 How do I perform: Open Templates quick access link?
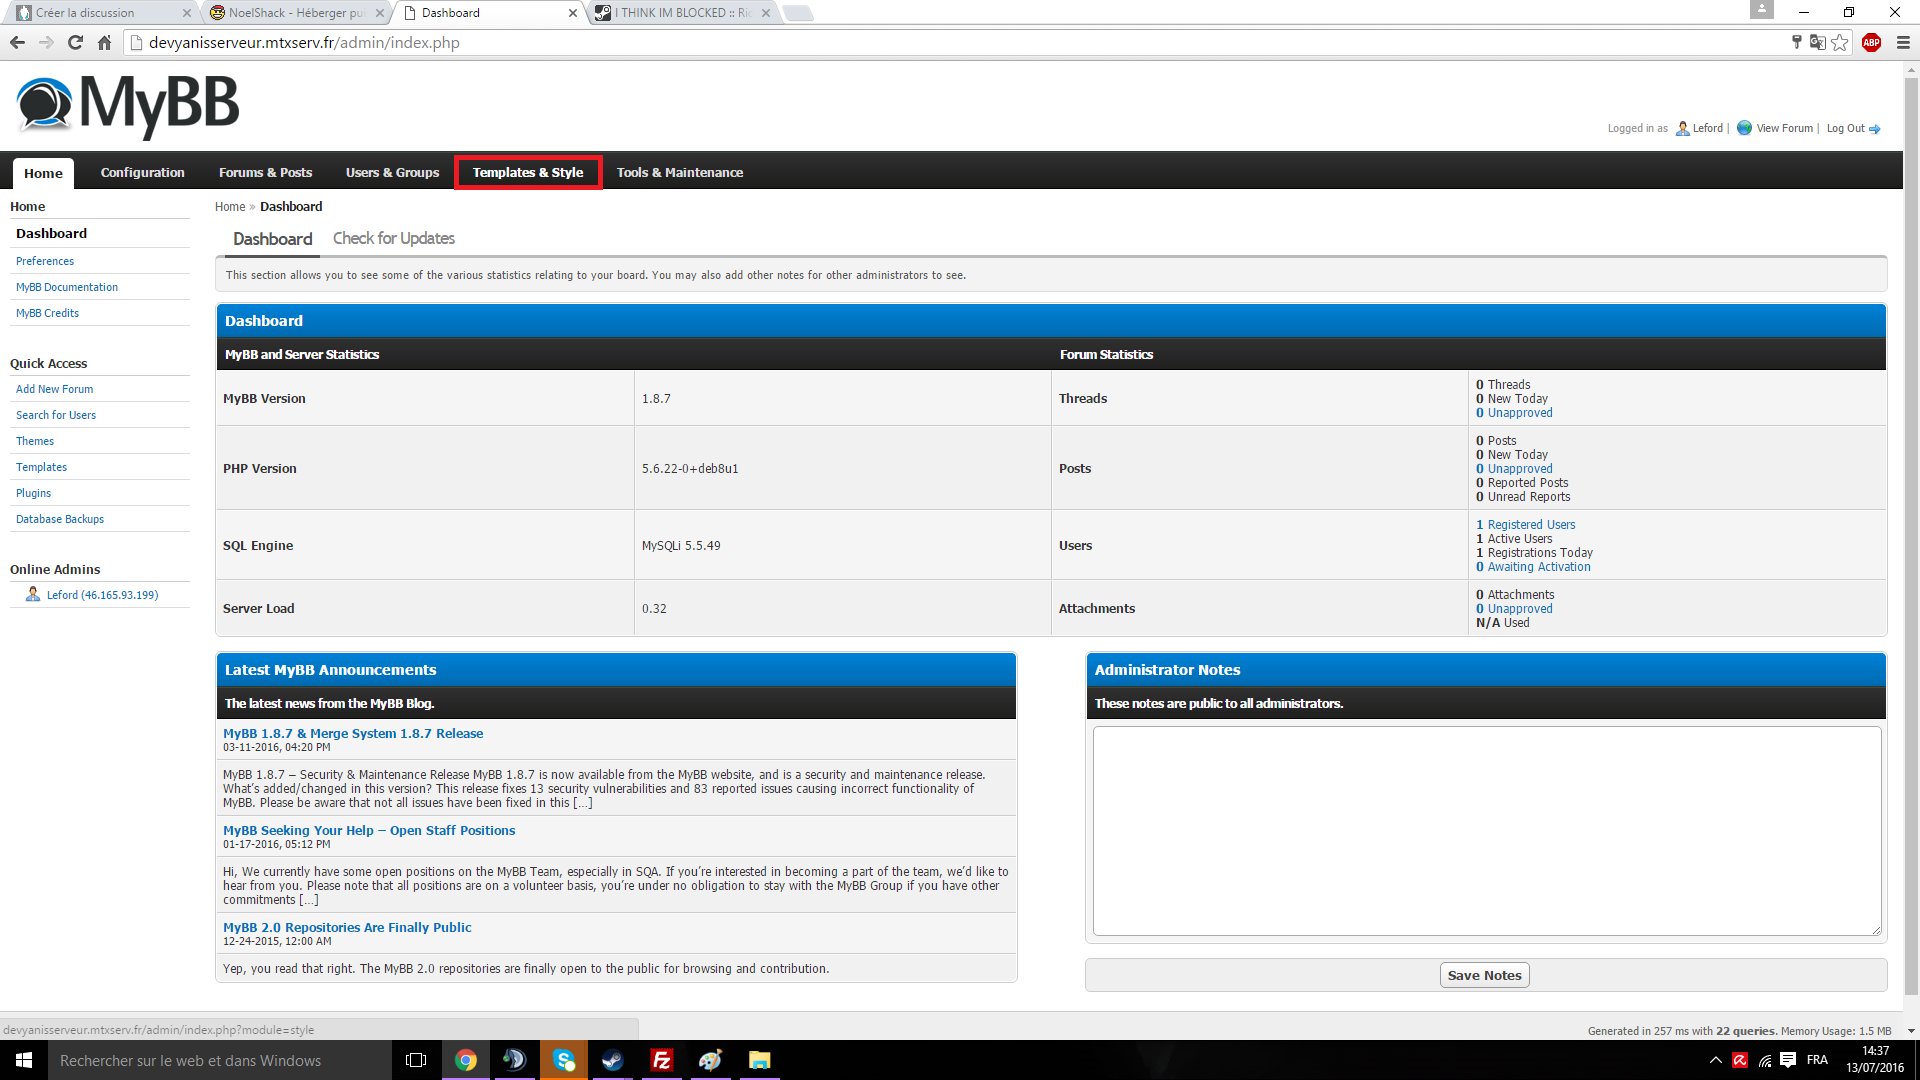[x=42, y=467]
